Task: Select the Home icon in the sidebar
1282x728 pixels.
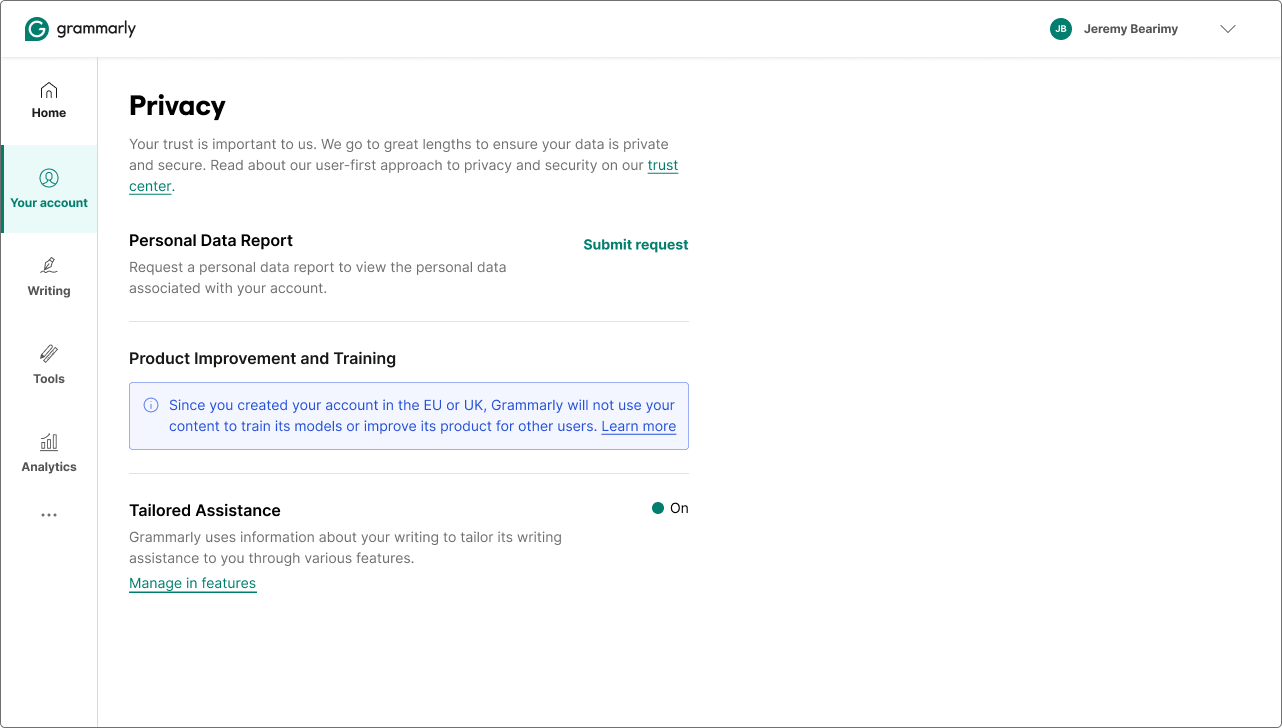Action: 48,89
